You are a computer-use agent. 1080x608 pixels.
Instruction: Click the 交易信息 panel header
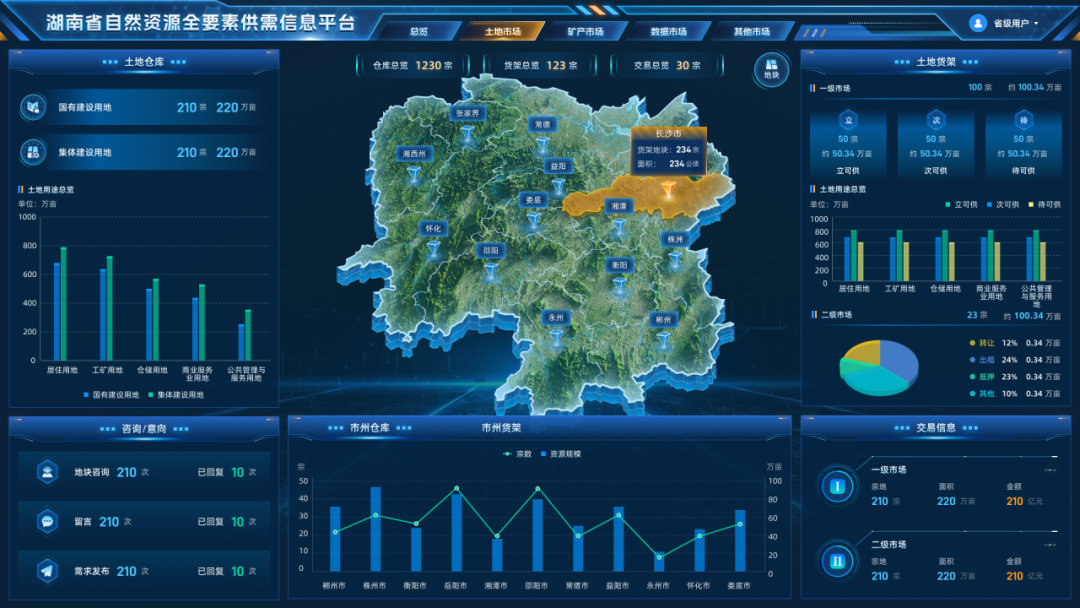coord(935,428)
